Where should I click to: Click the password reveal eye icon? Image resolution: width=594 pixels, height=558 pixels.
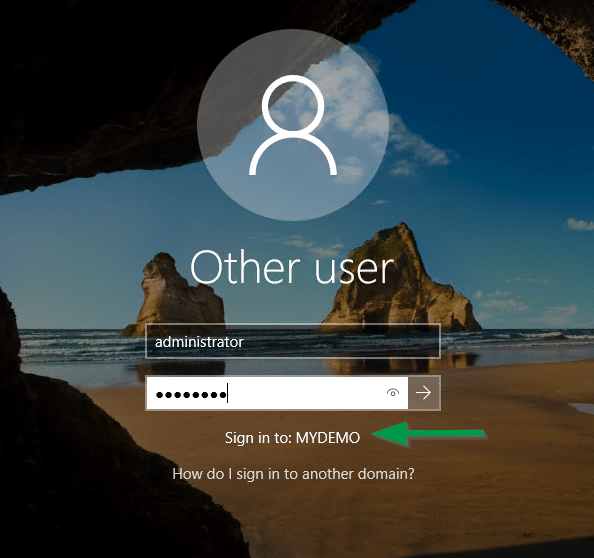pyautogui.click(x=393, y=392)
